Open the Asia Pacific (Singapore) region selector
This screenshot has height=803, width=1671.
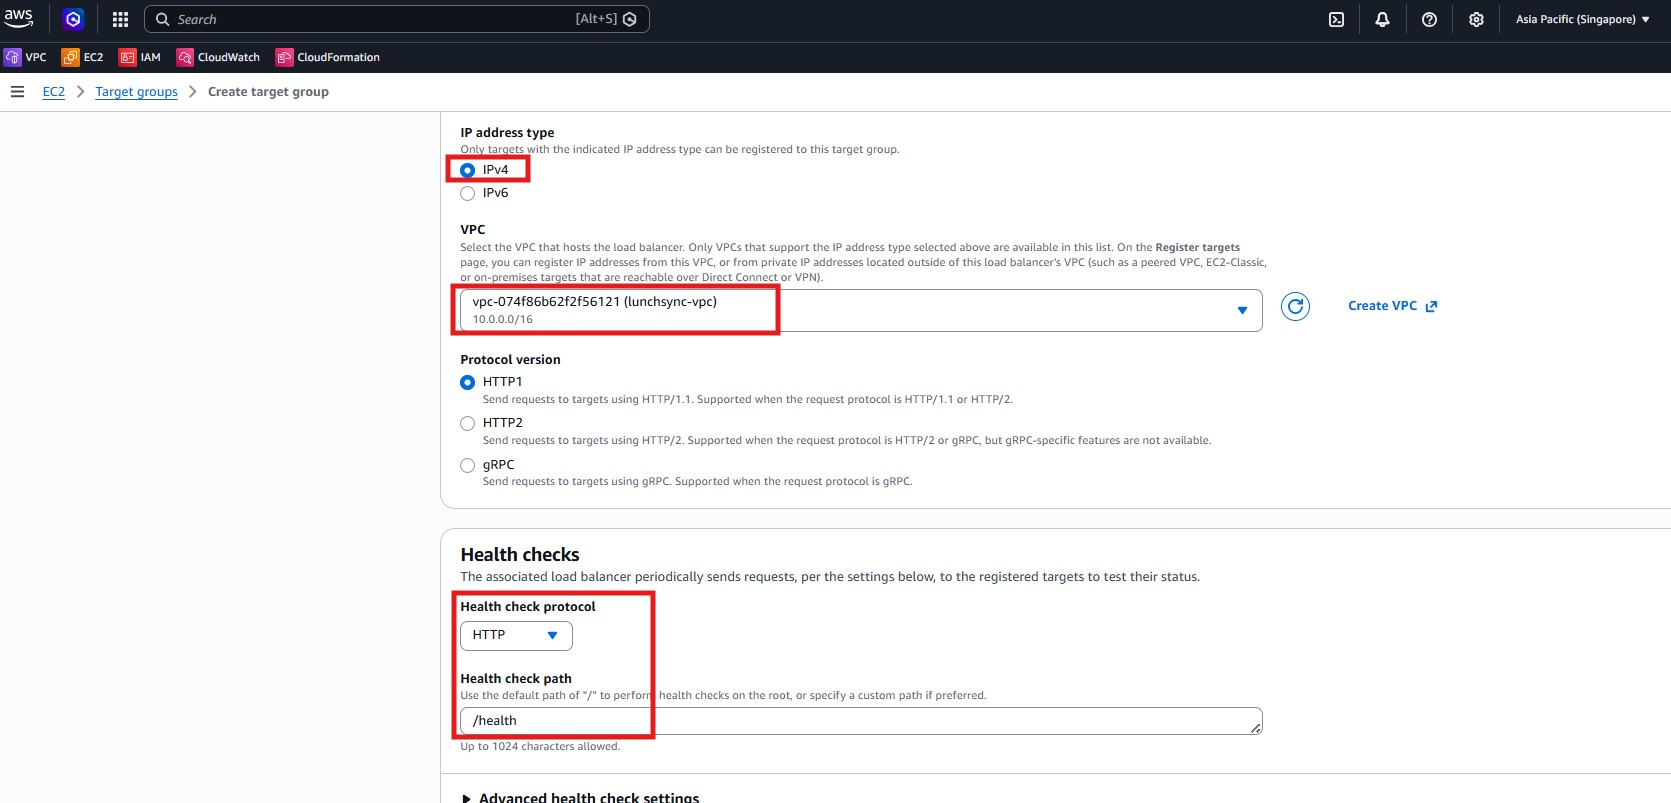[x=1582, y=19]
